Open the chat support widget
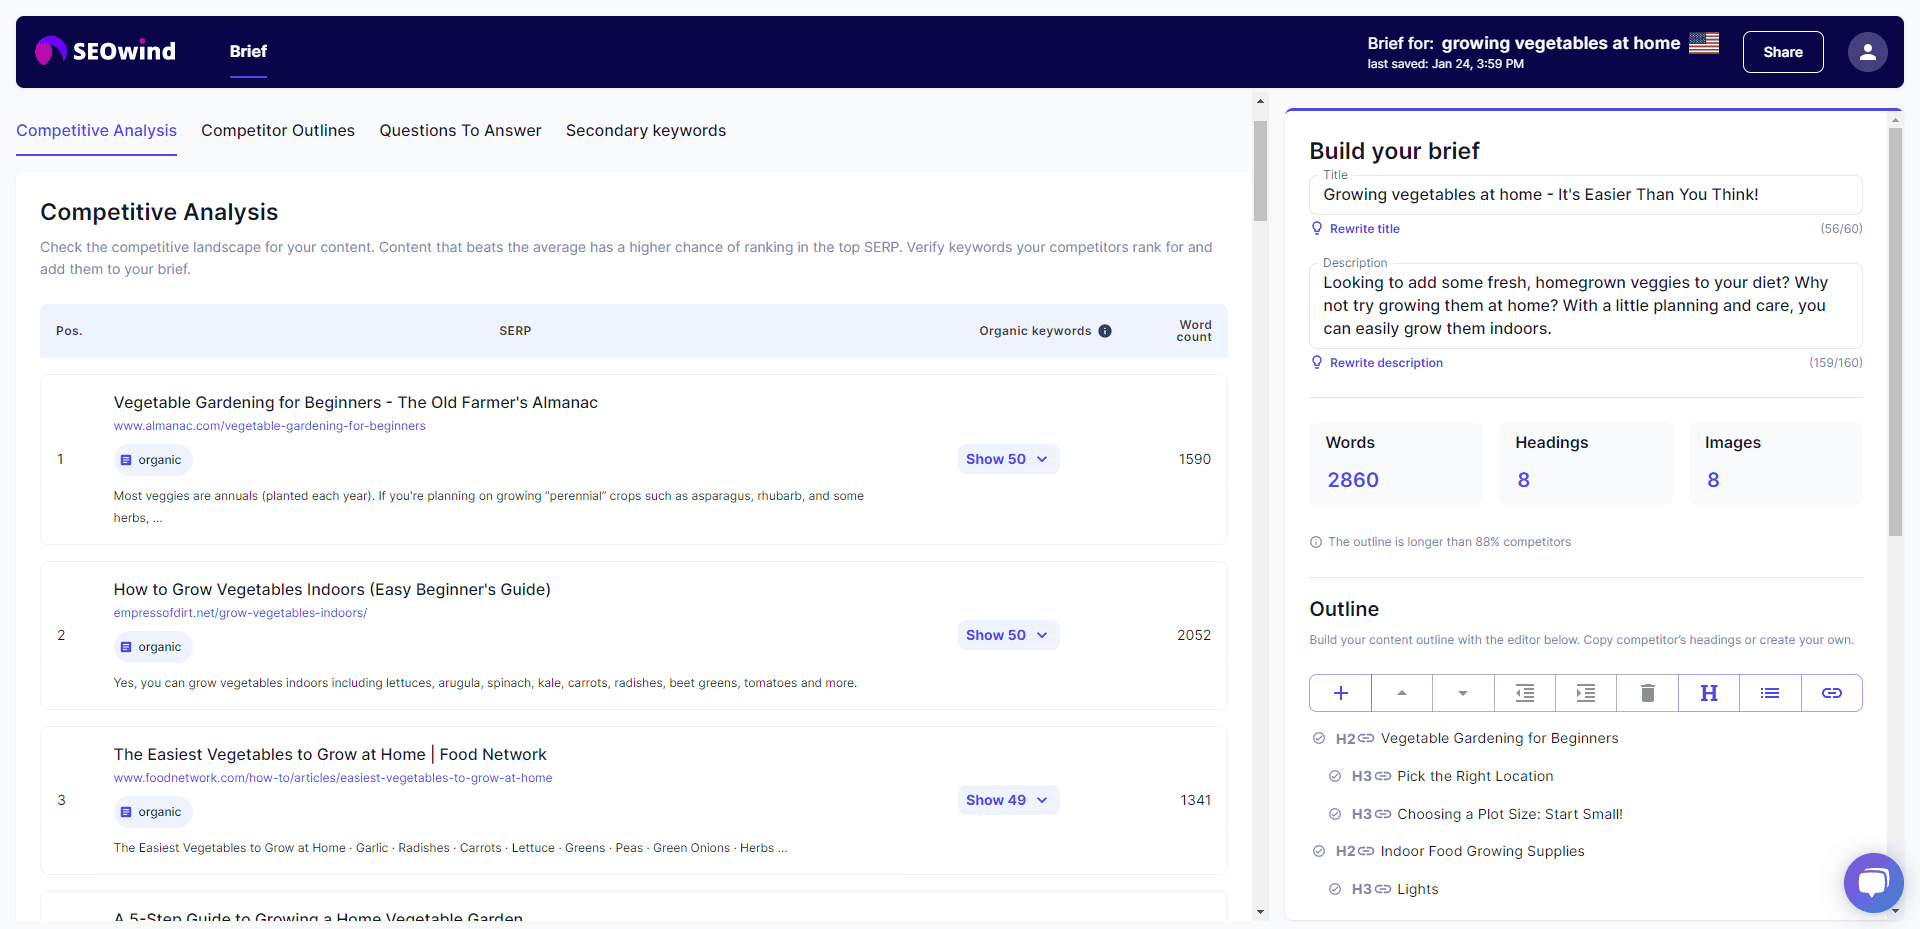 tap(1873, 883)
